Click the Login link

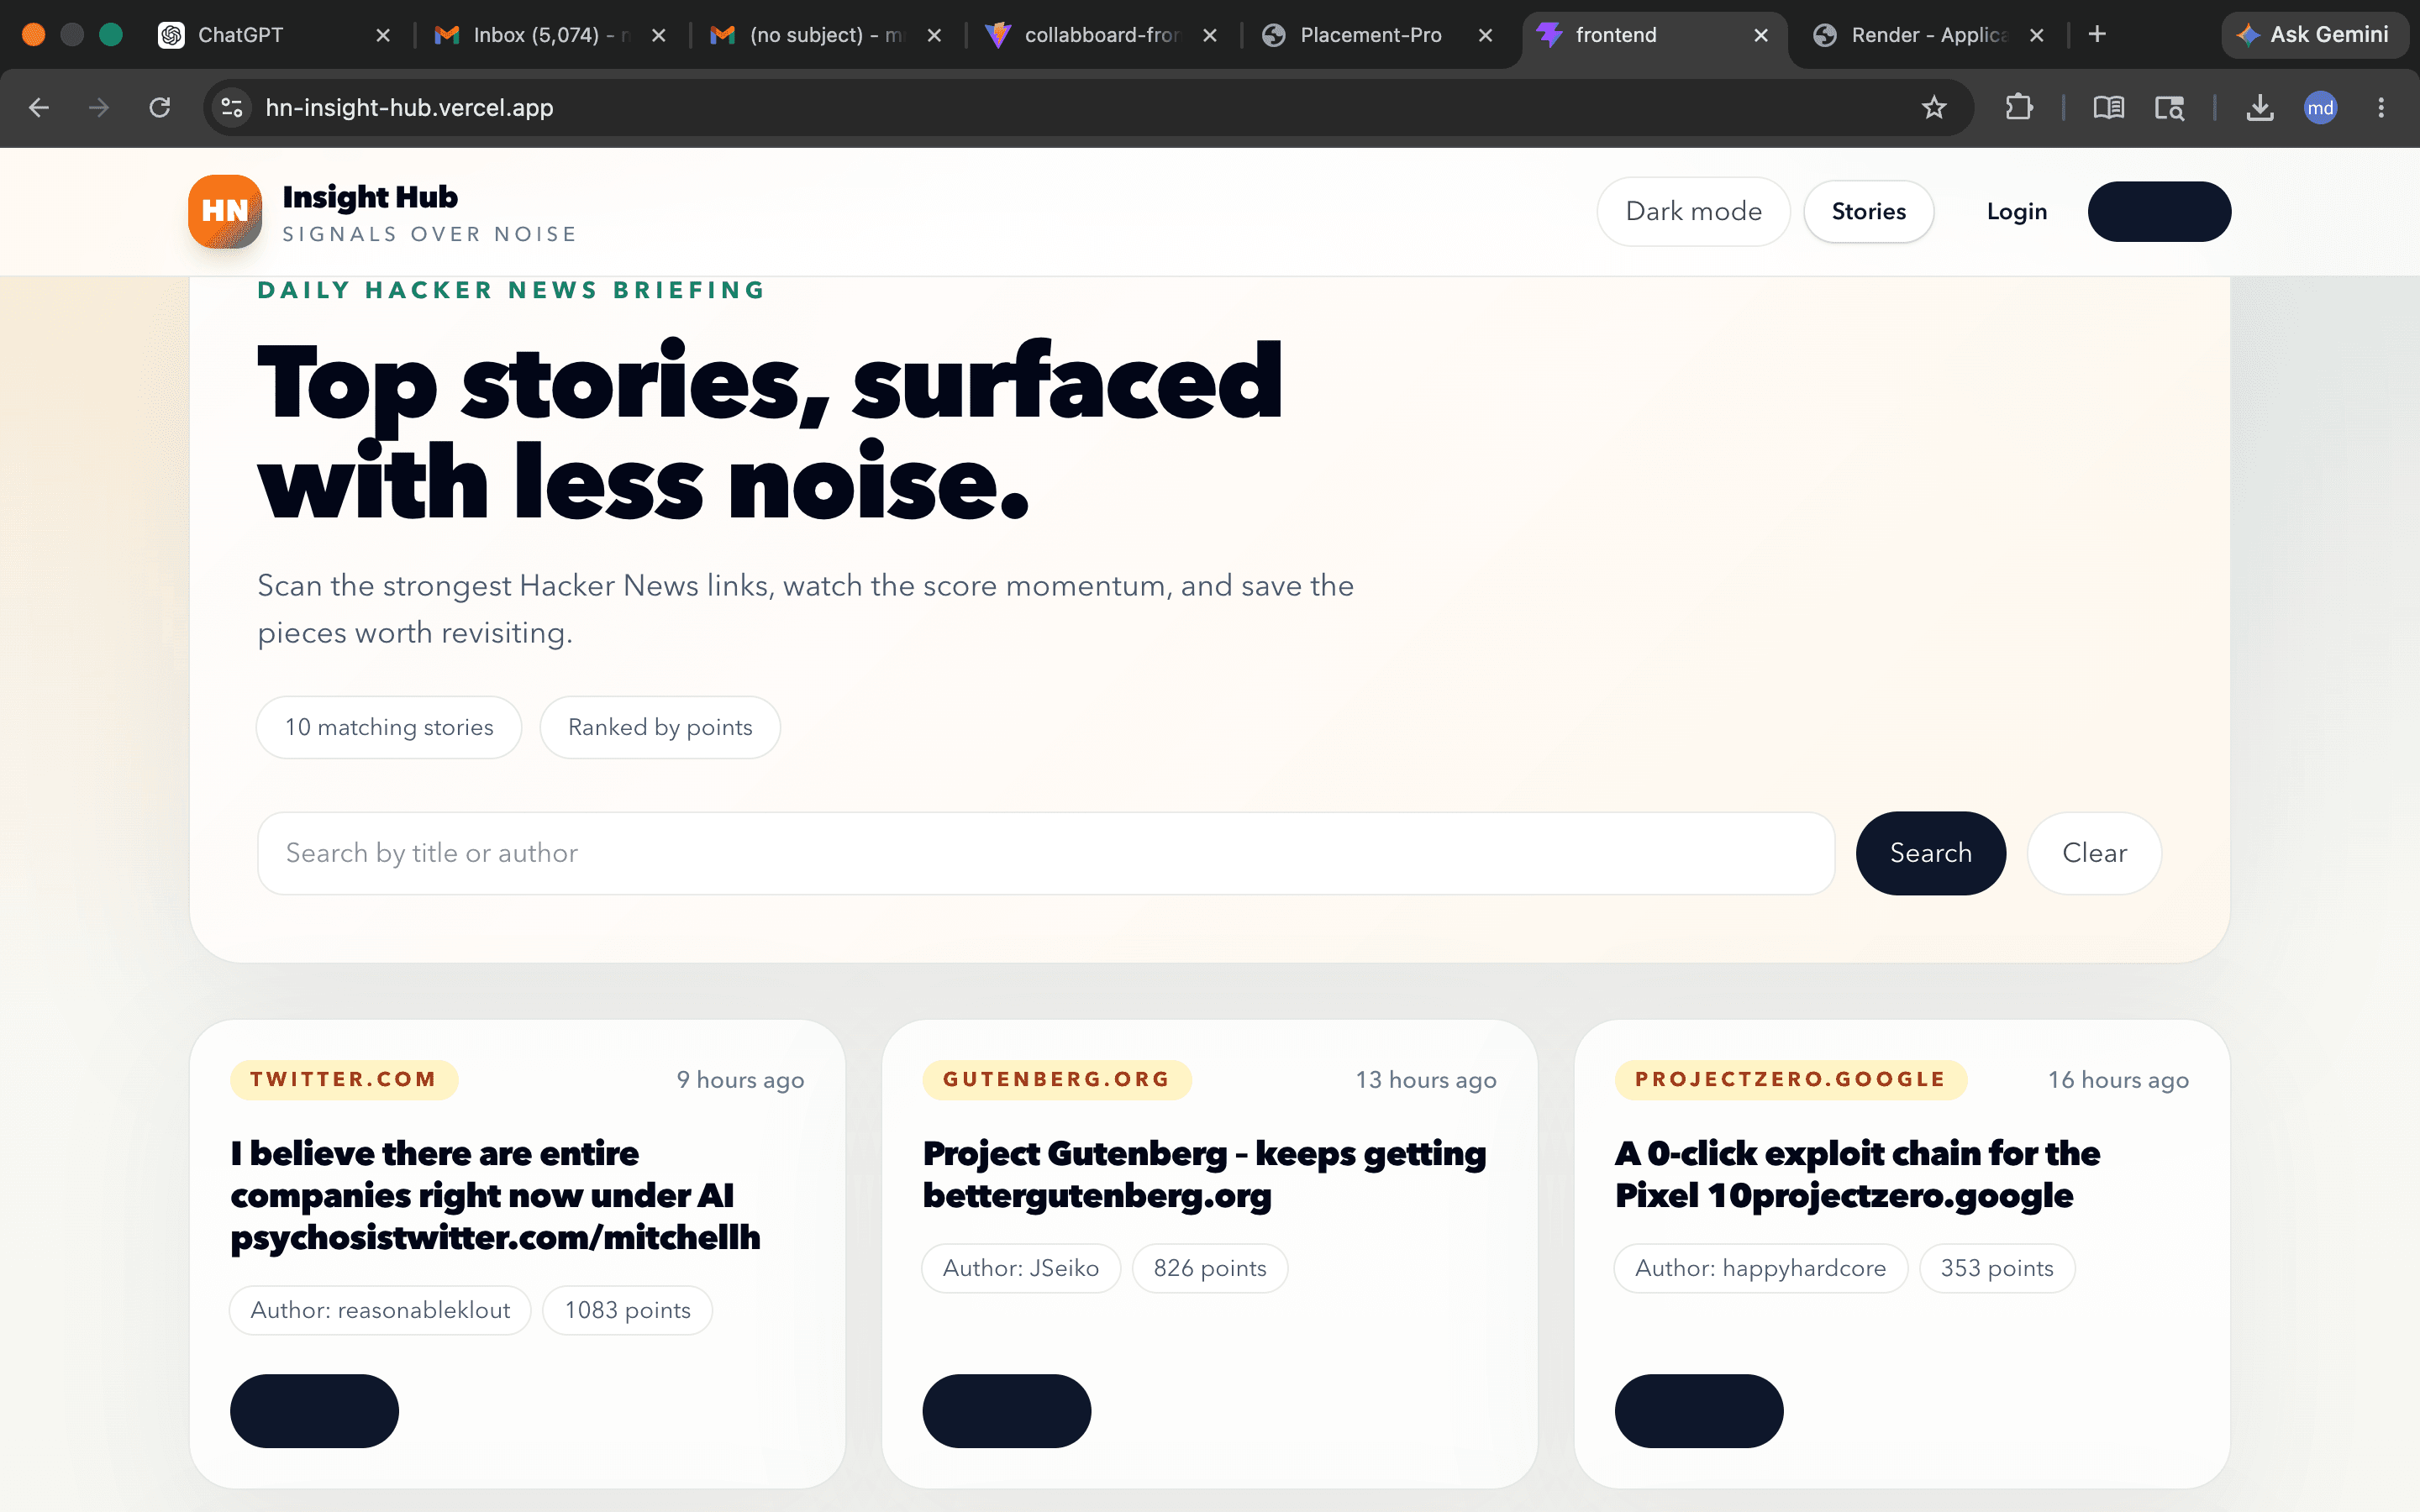click(2017, 211)
